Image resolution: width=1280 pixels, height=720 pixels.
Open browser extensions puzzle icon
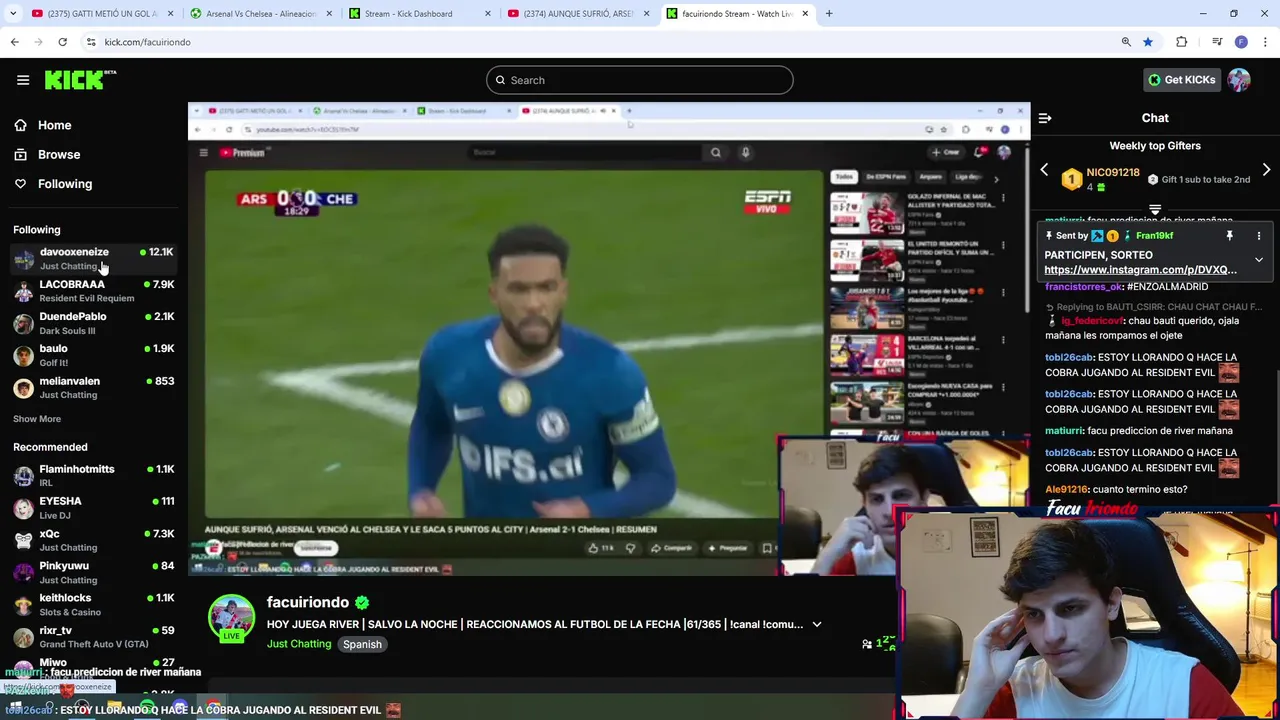(1182, 42)
